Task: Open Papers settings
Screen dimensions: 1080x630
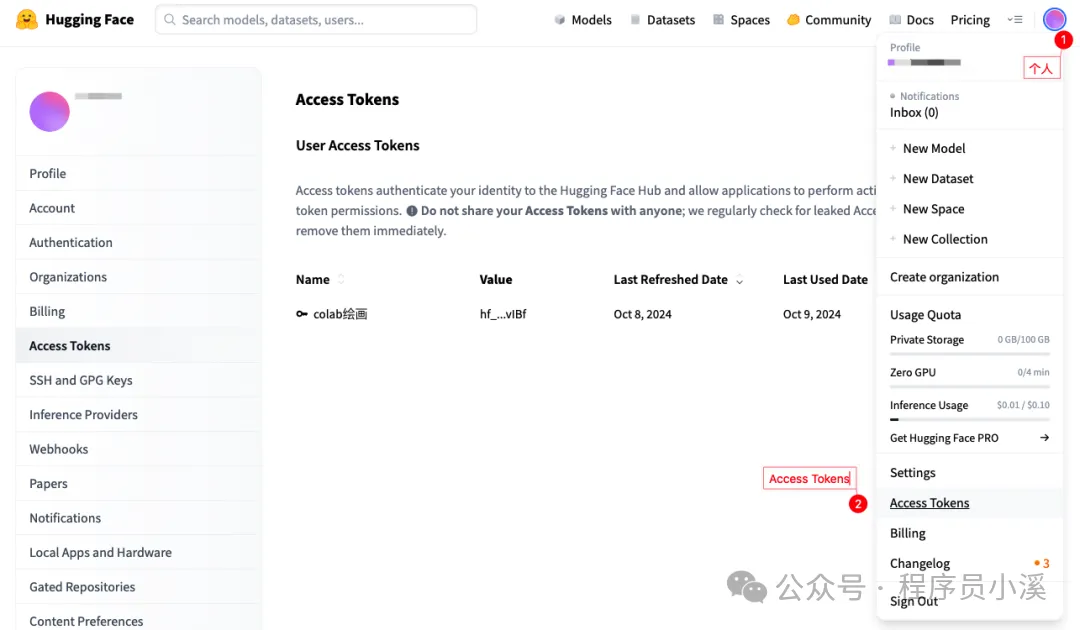Action: [138, 483]
